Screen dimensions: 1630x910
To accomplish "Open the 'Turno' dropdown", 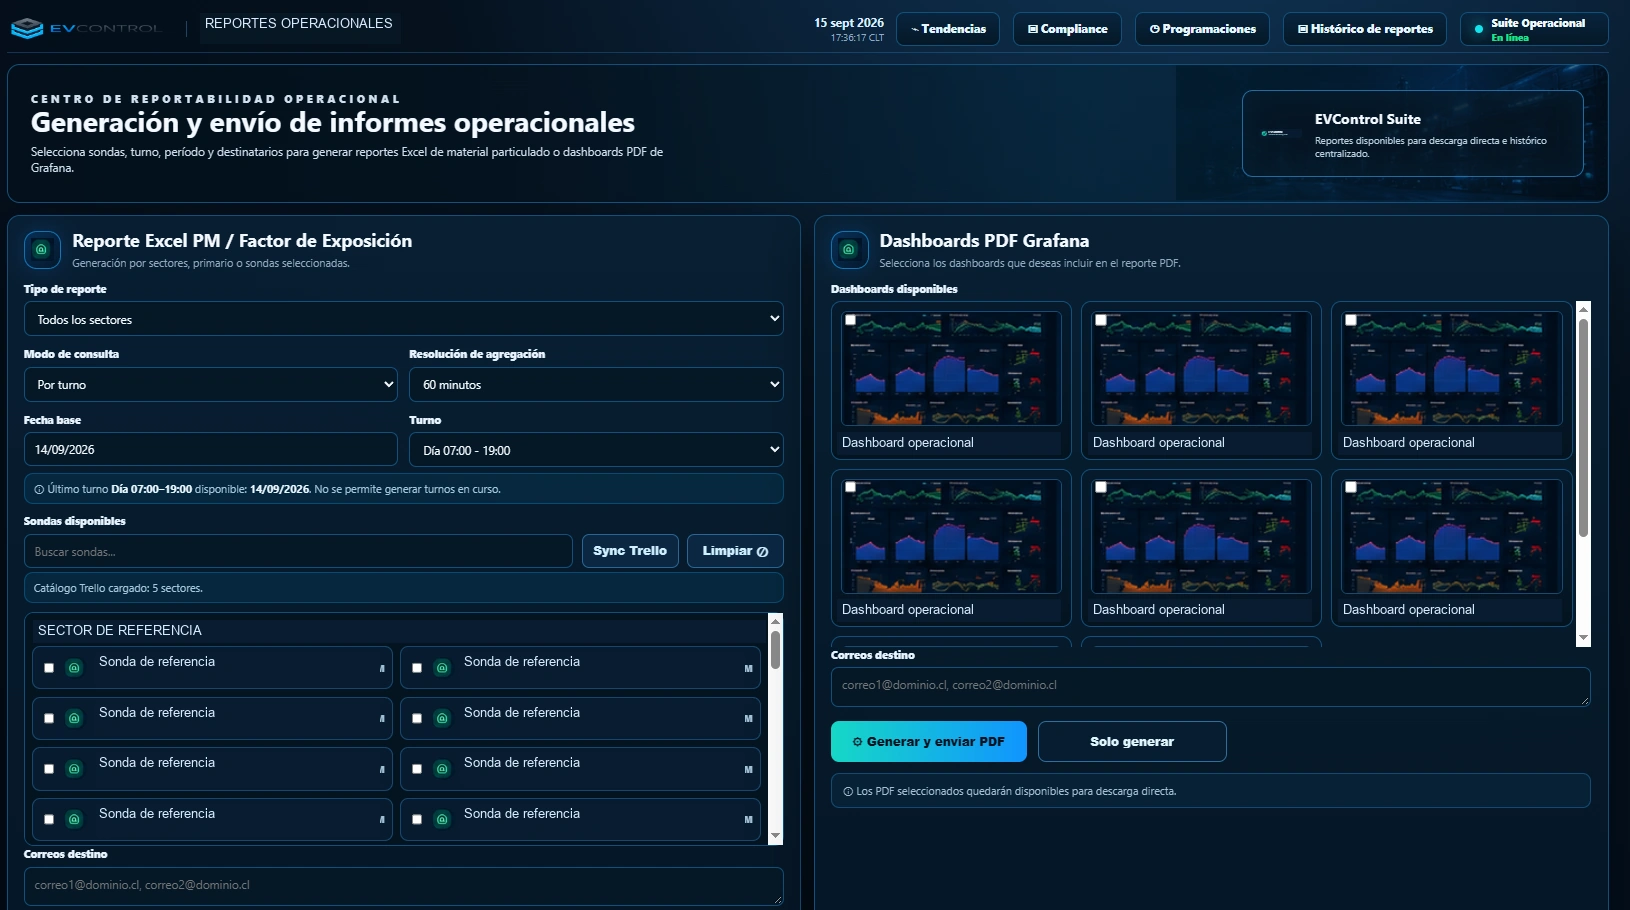I will point(596,450).
